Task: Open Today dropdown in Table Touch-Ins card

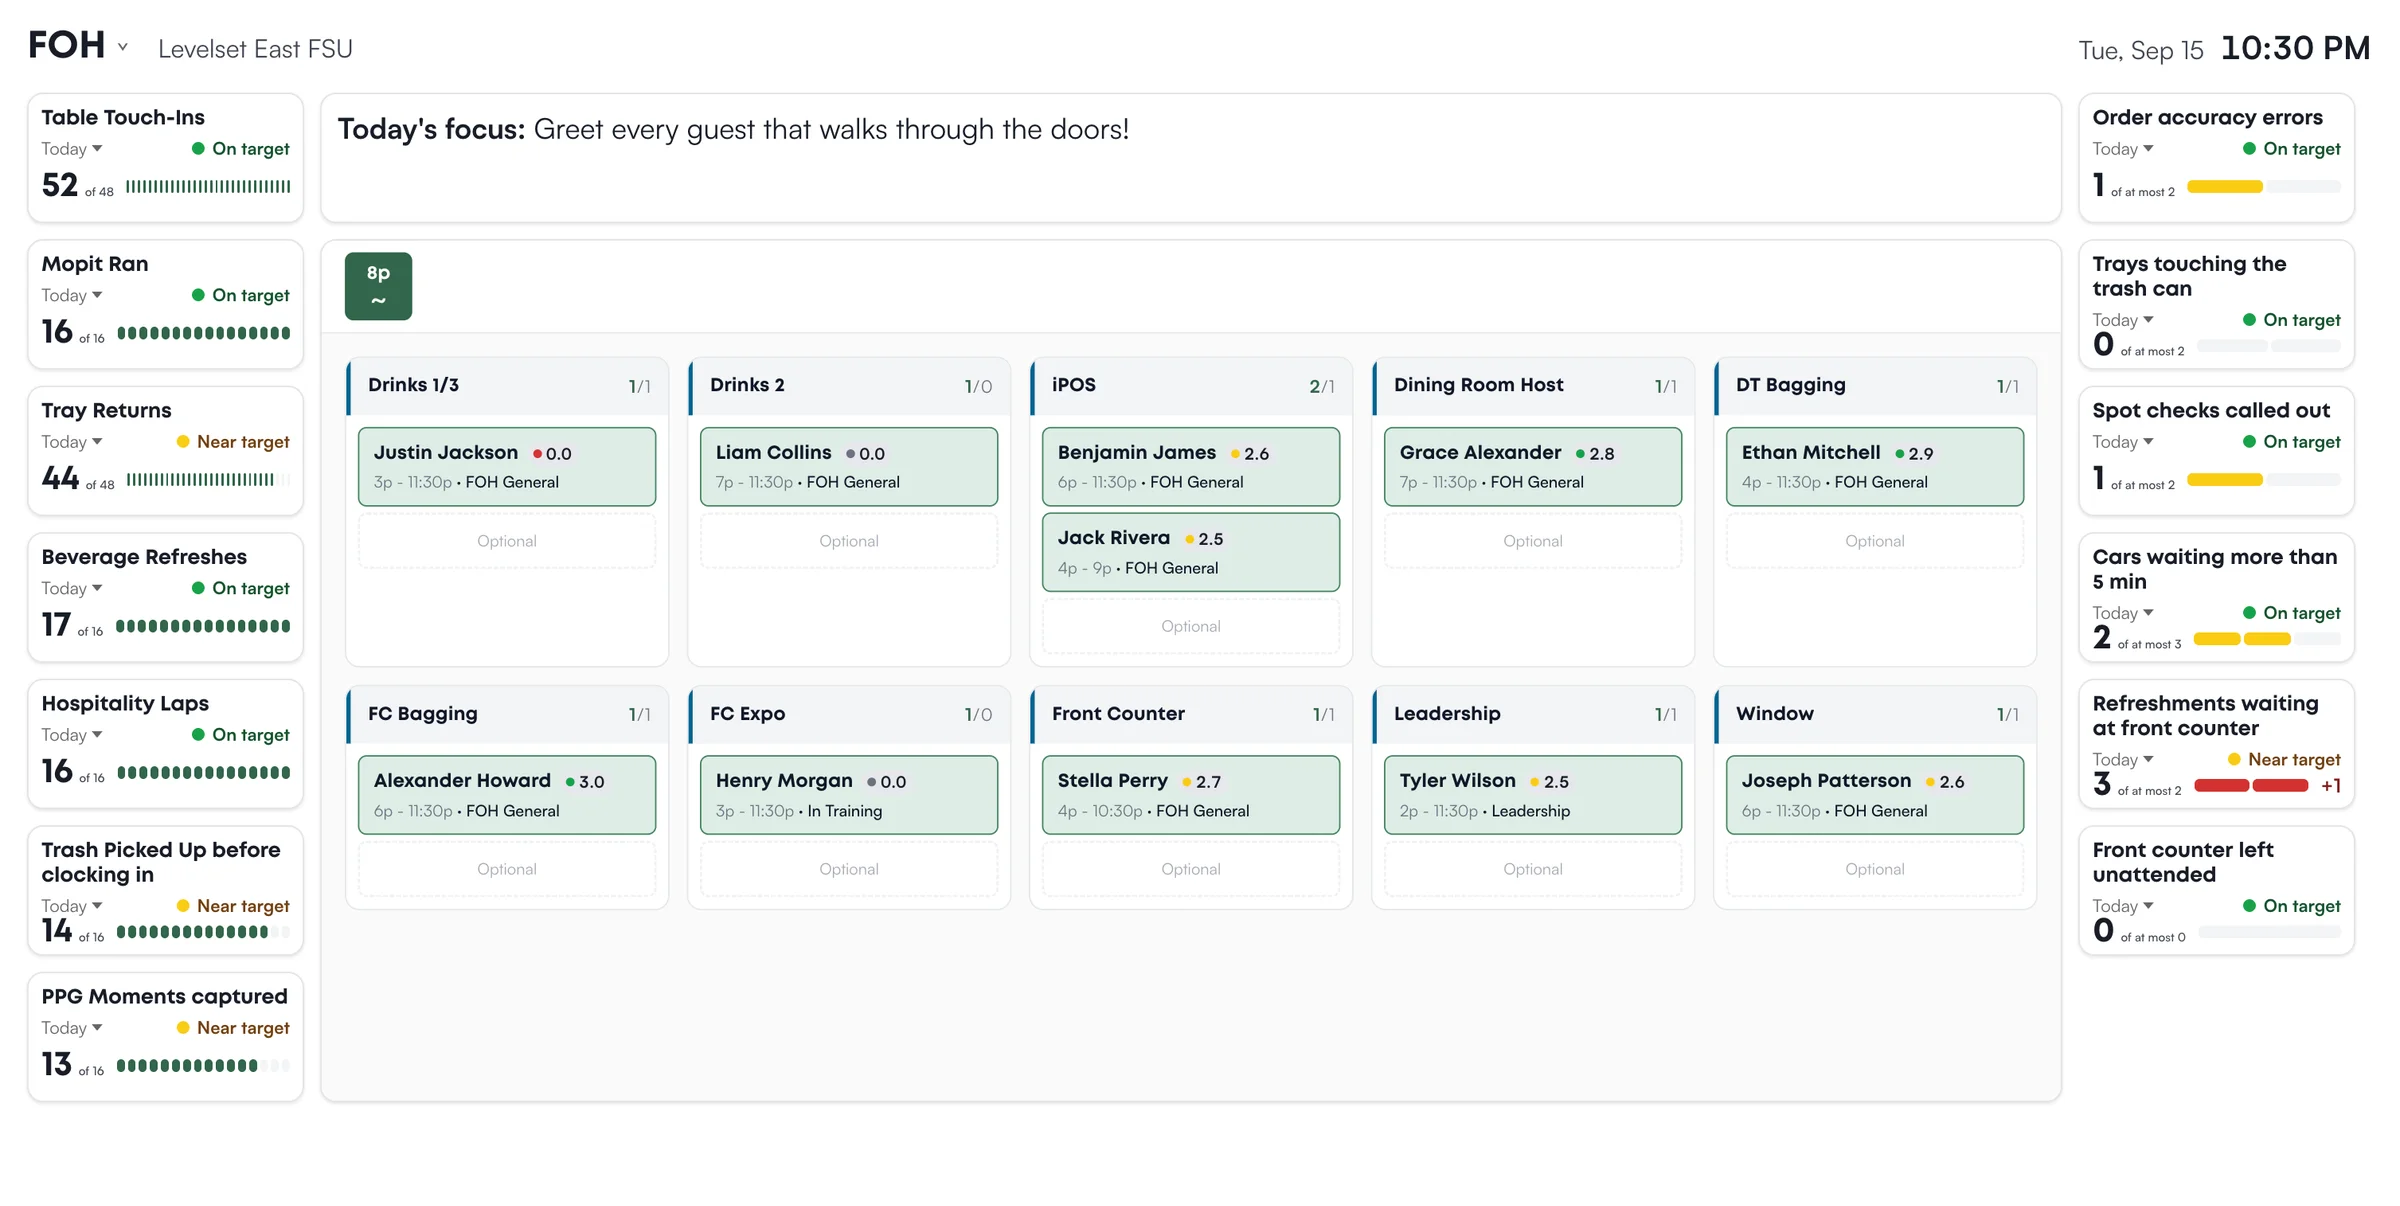Action: tap(72, 149)
